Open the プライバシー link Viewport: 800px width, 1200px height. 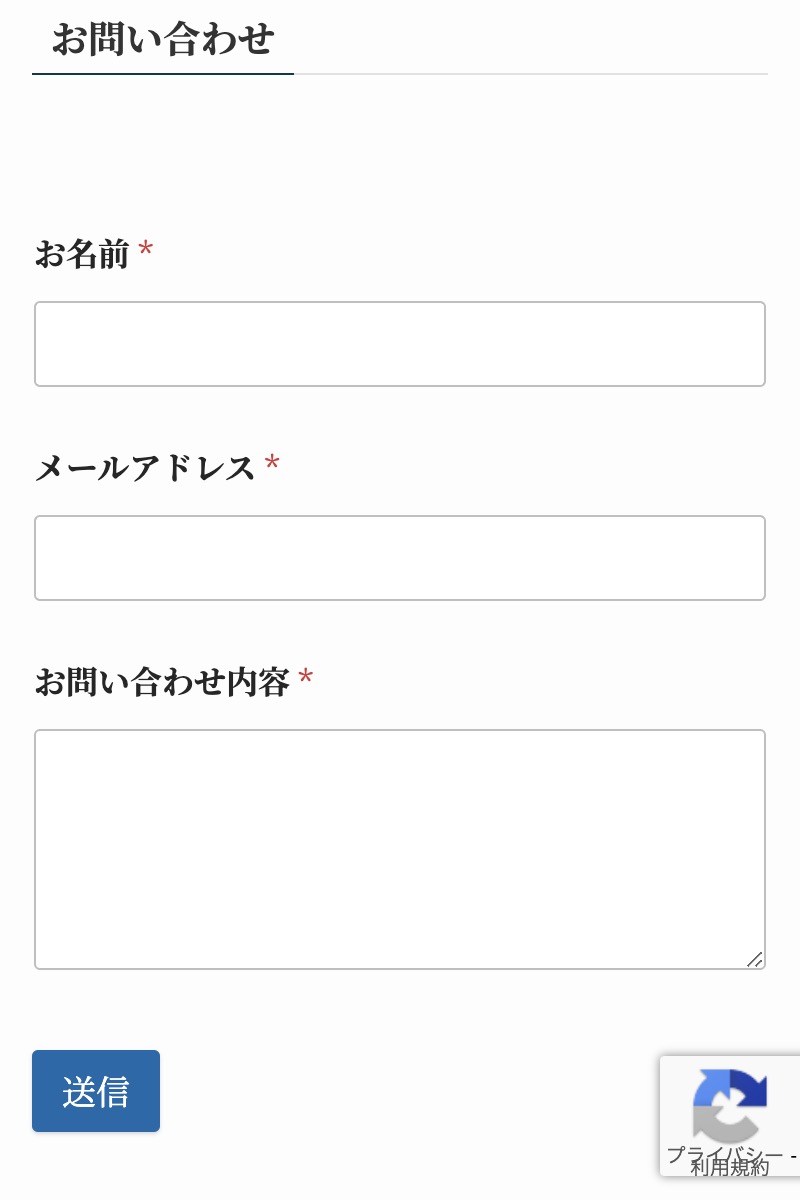725,1155
